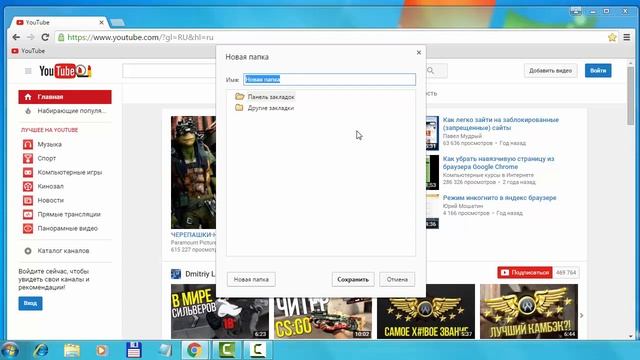Click the Новая папка button in the dialog
The width and height of the screenshot is (640, 360).
tap(251, 279)
